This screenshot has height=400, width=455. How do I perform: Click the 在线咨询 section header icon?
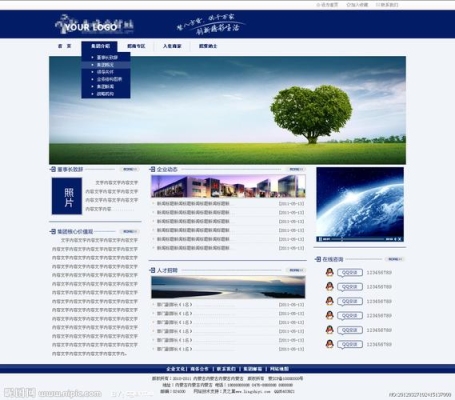coord(318,259)
